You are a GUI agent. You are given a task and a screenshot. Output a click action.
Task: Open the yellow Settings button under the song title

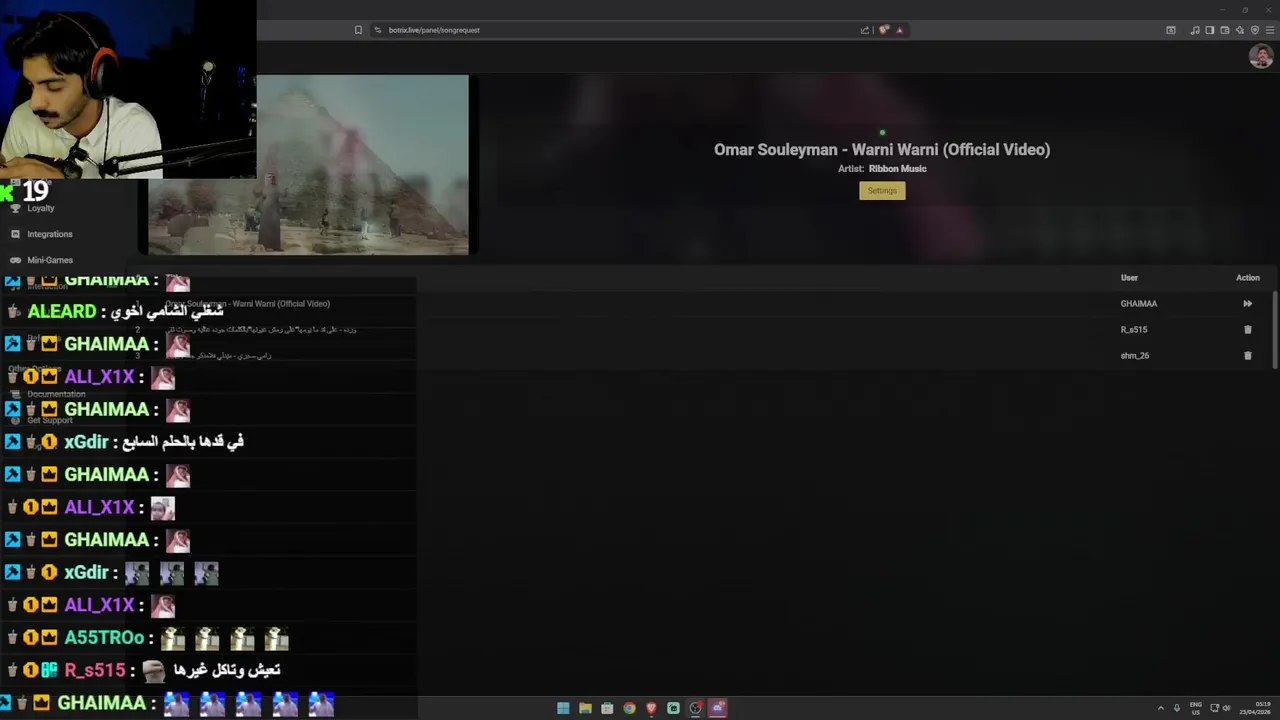882,190
